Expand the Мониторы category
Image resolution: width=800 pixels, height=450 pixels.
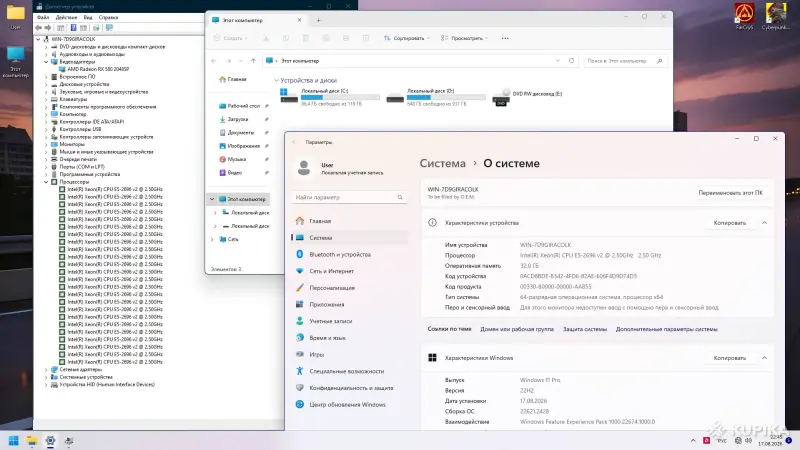point(46,144)
